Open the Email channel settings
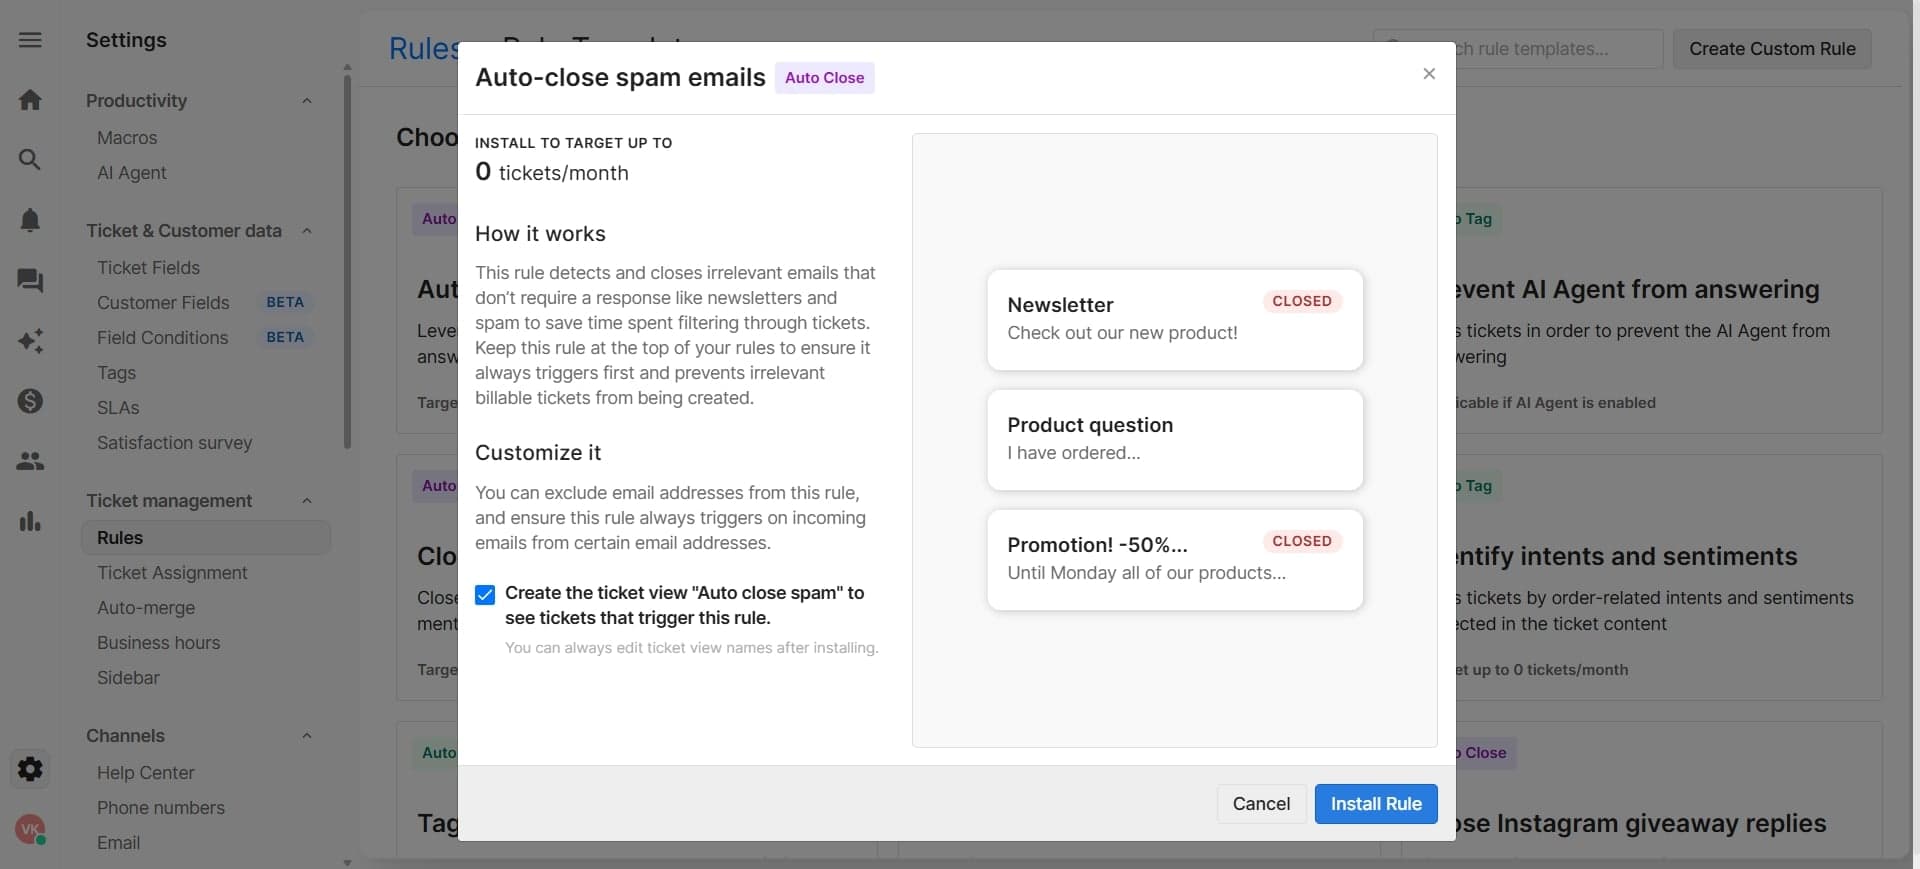 [x=118, y=843]
